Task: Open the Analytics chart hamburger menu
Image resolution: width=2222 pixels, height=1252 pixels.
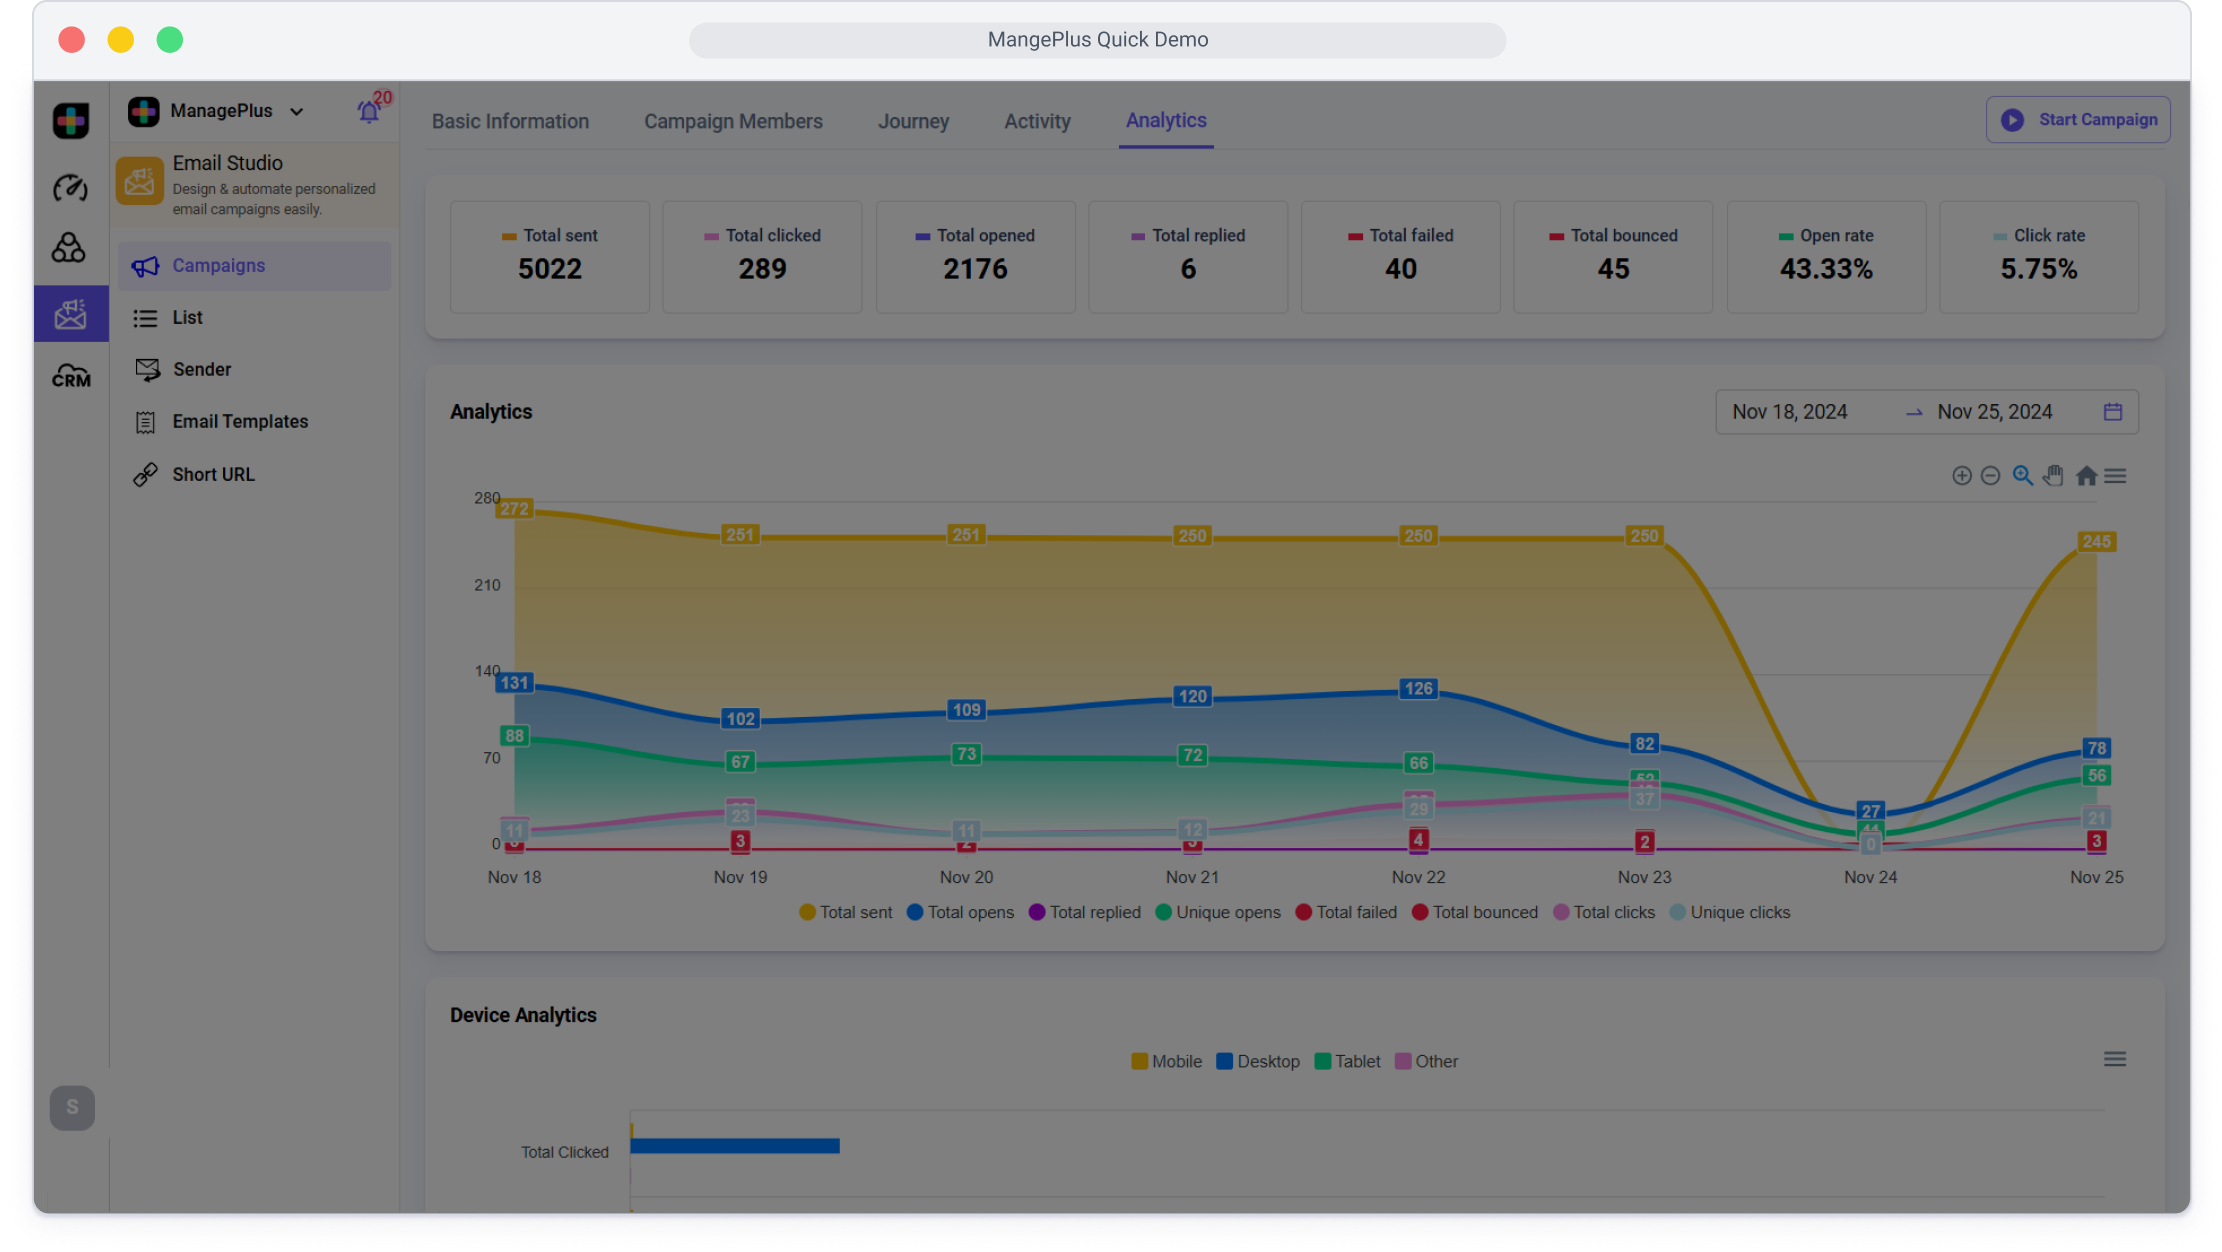Action: pyautogui.click(x=2115, y=476)
